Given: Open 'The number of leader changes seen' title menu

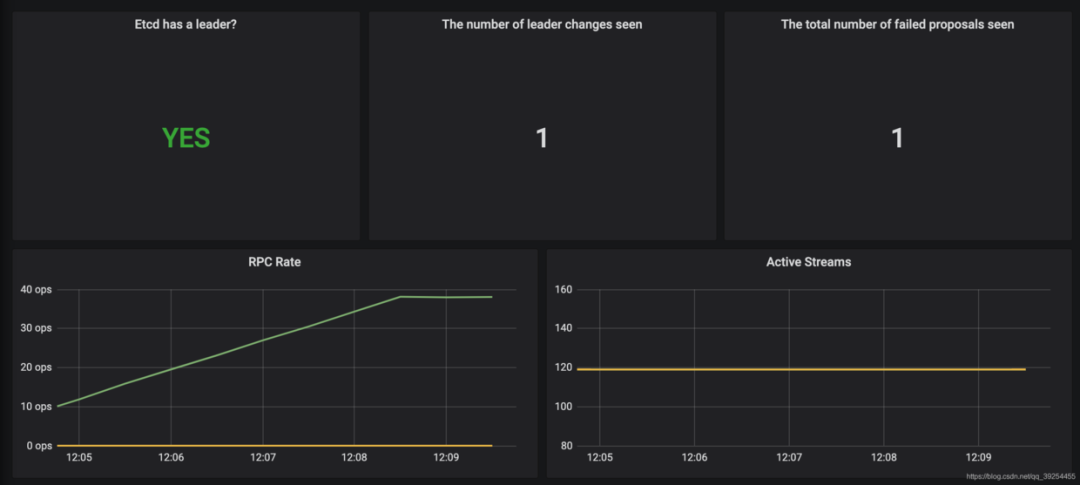Looking at the screenshot, I should pyautogui.click(x=541, y=25).
